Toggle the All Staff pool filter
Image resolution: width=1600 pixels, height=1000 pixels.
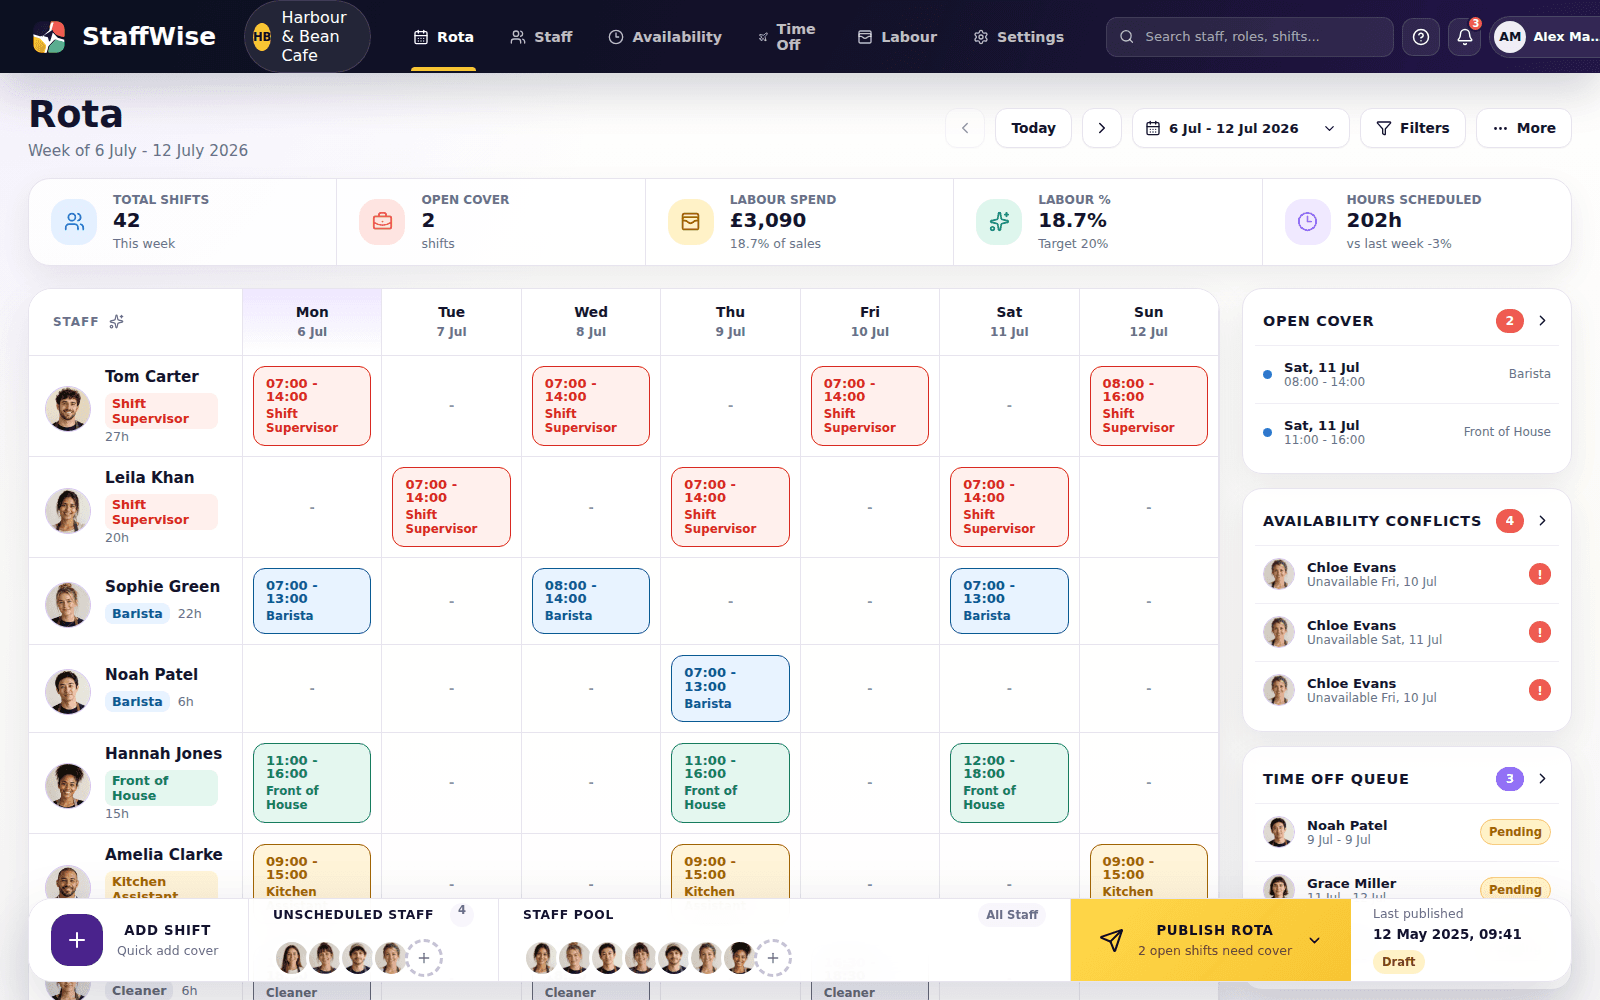(1012, 914)
